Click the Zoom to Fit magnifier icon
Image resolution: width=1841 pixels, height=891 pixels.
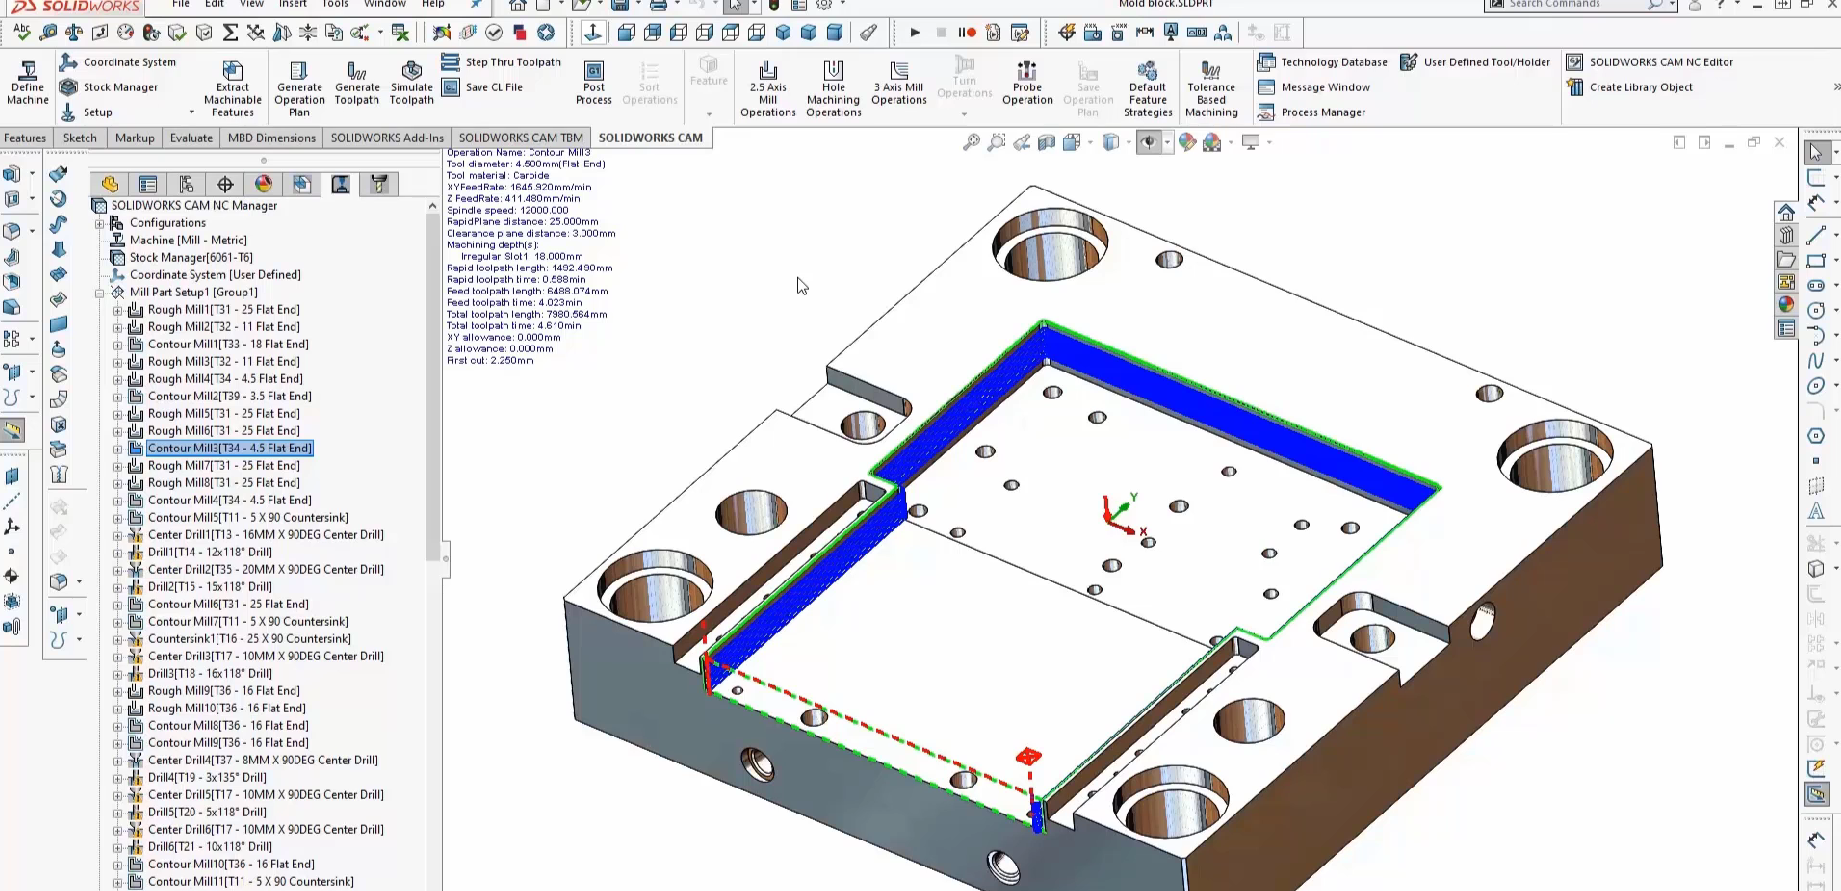pyautogui.click(x=970, y=143)
